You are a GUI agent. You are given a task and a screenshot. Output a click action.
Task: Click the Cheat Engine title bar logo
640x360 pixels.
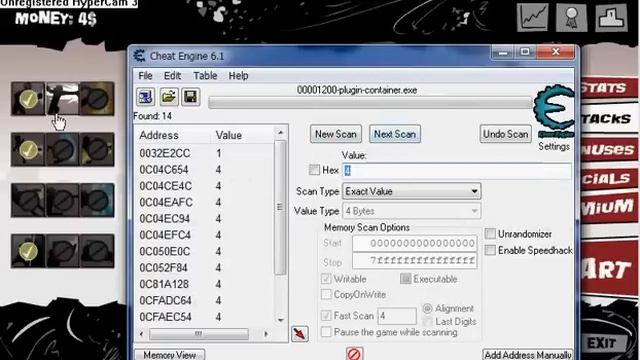(x=140, y=56)
